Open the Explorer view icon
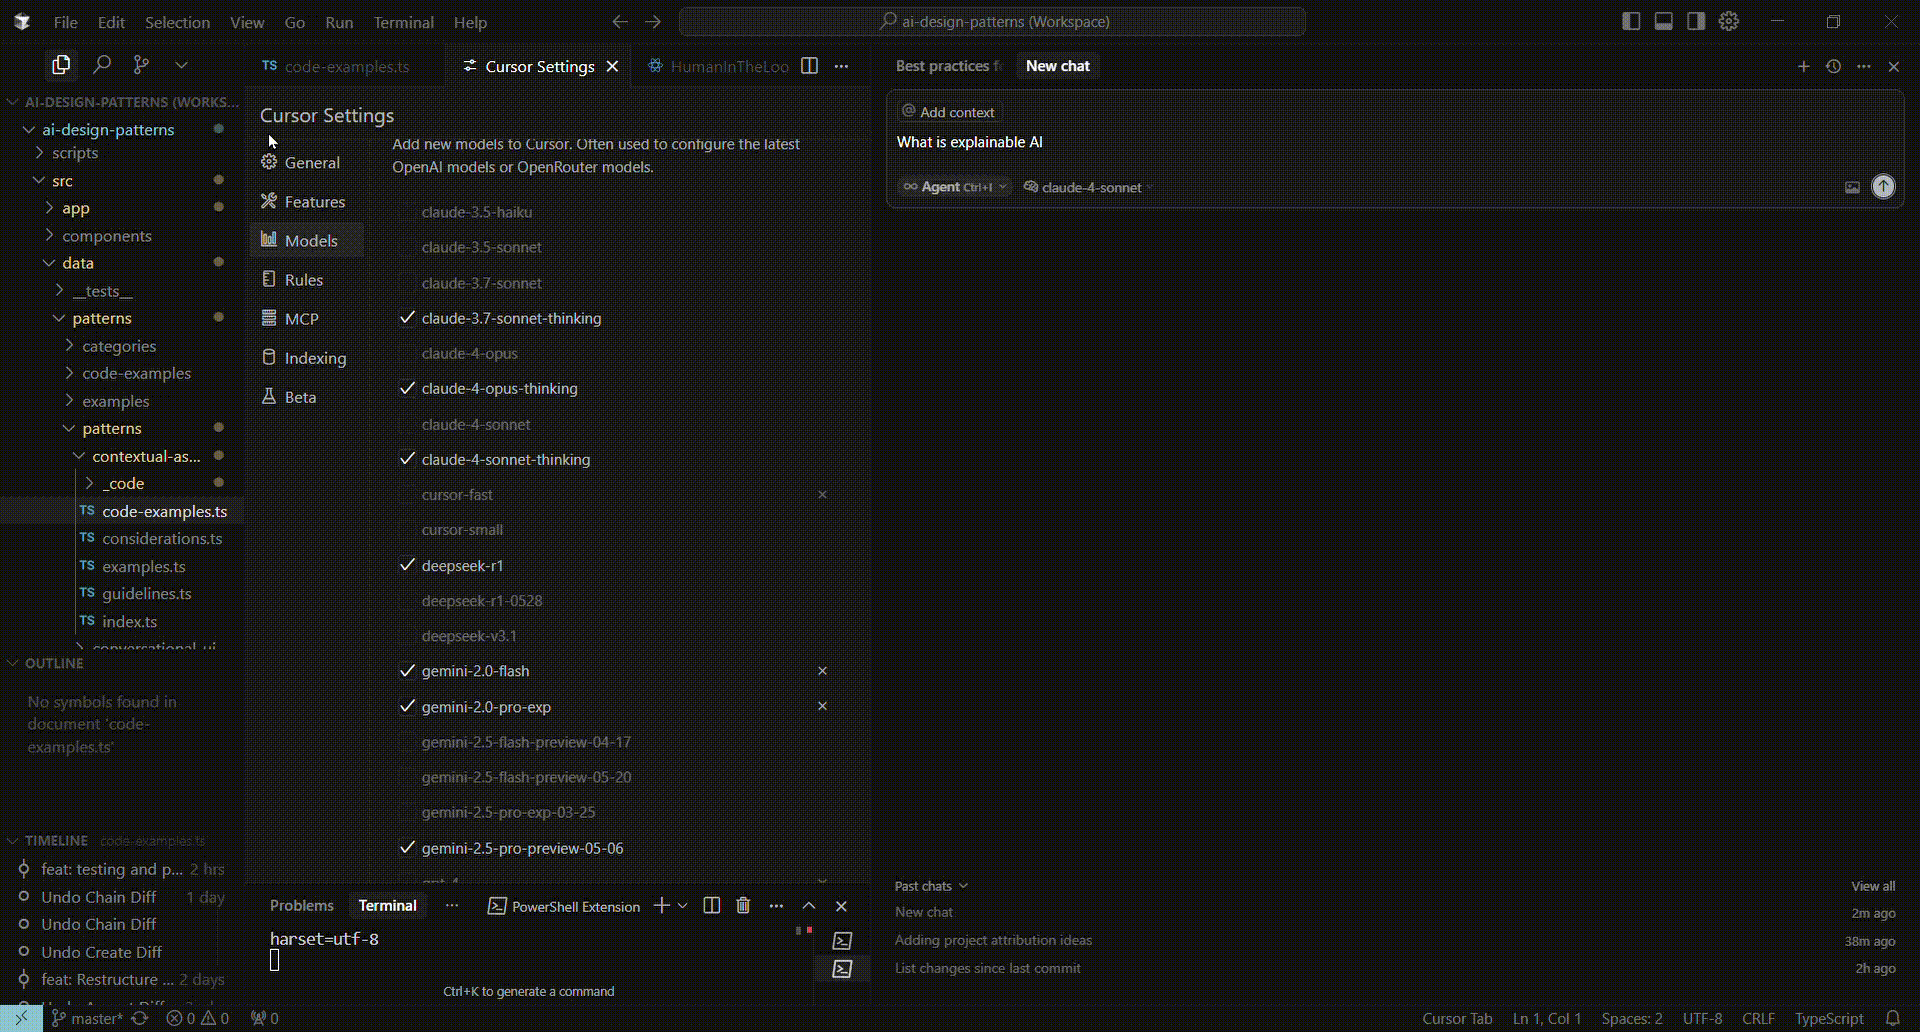 61,65
